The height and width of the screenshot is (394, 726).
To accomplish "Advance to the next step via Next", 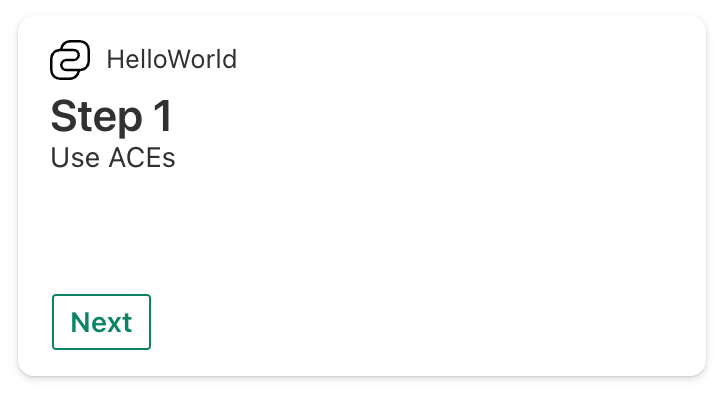I will click(x=101, y=322).
